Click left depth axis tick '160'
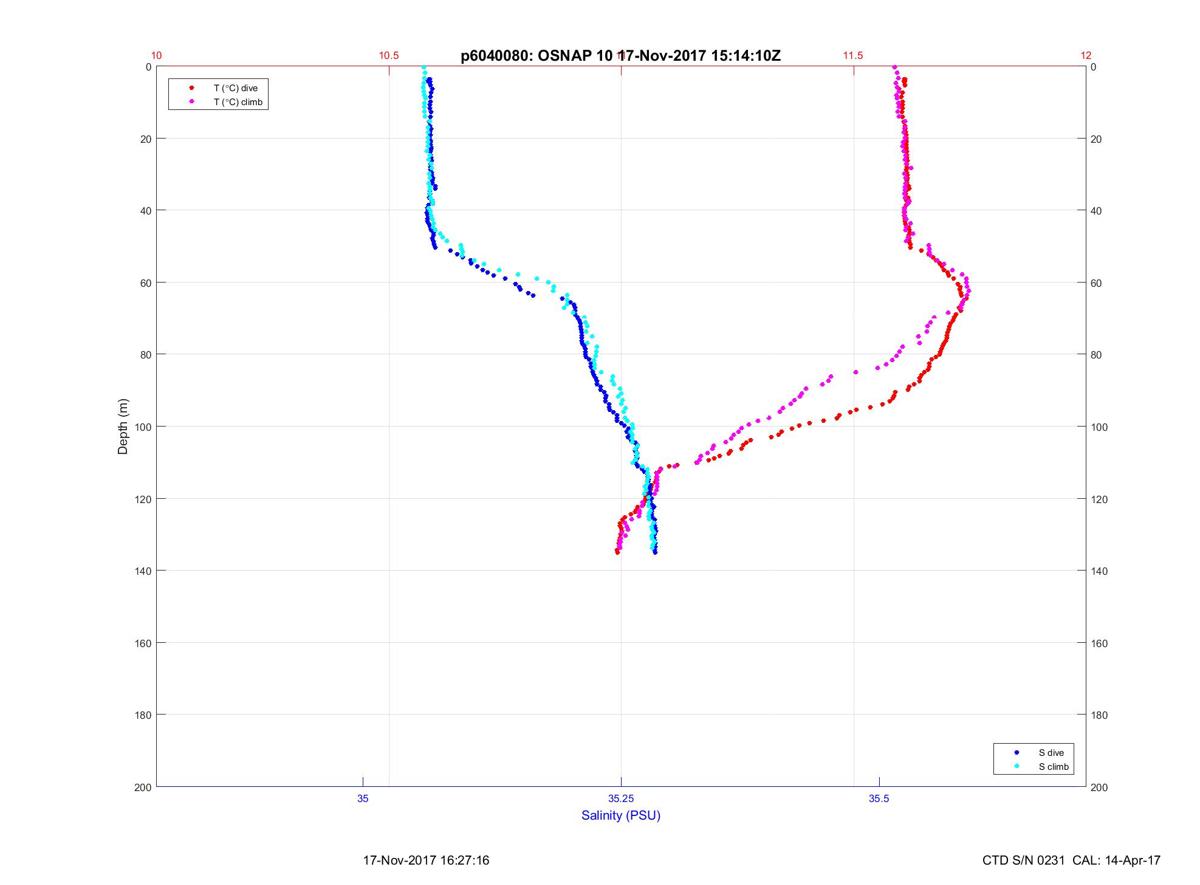Viewport: 1200px width, 885px height. [x=142, y=643]
